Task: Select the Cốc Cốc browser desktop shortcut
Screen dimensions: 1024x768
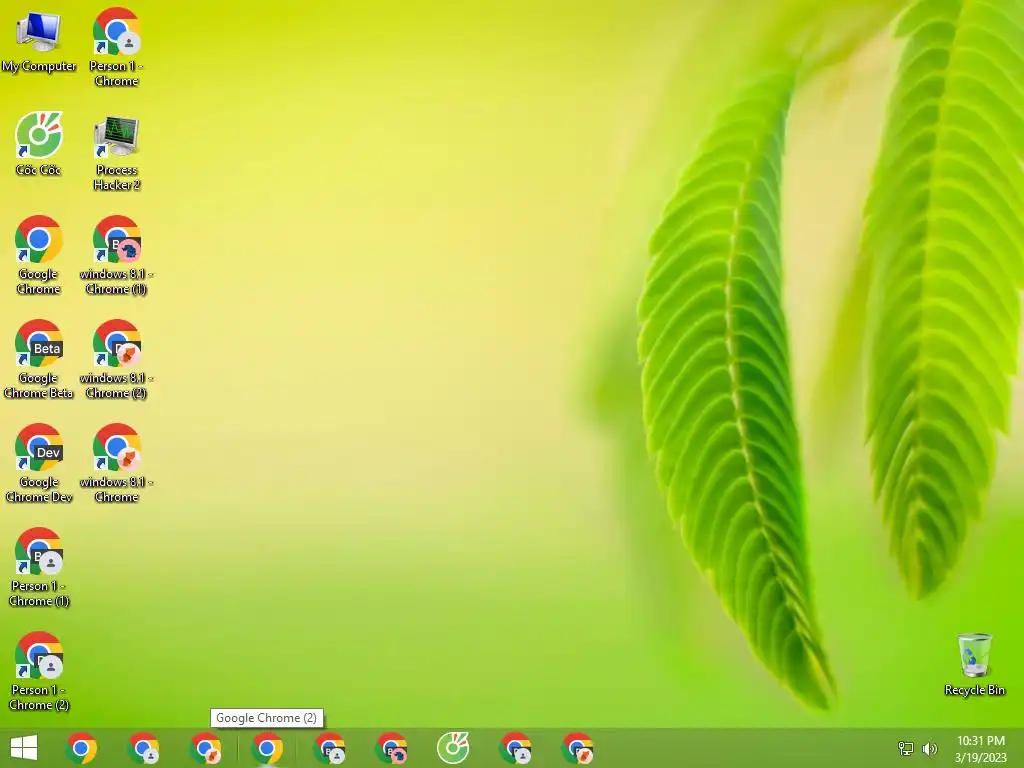Action: click(x=39, y=144)
